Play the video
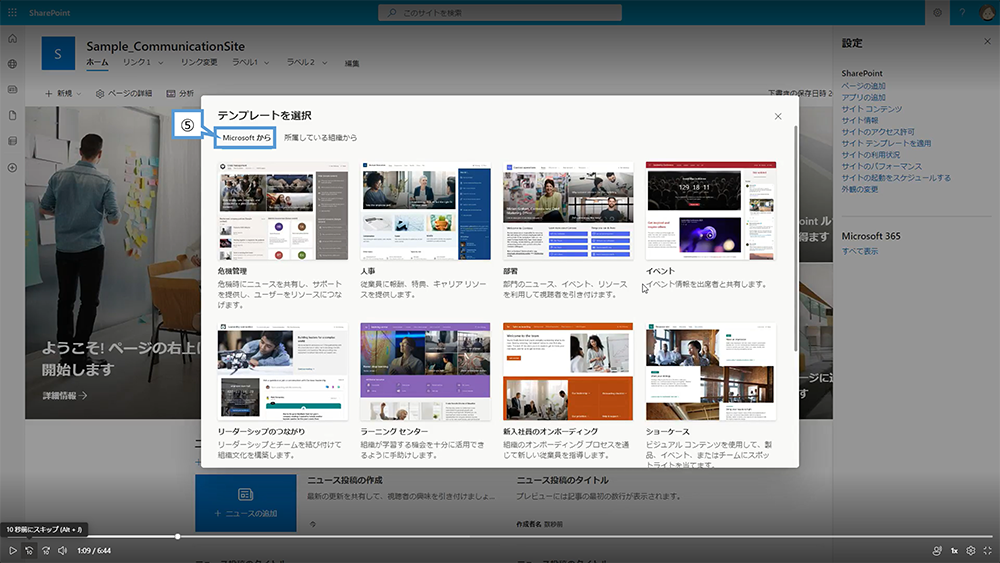 pos(12,550)
